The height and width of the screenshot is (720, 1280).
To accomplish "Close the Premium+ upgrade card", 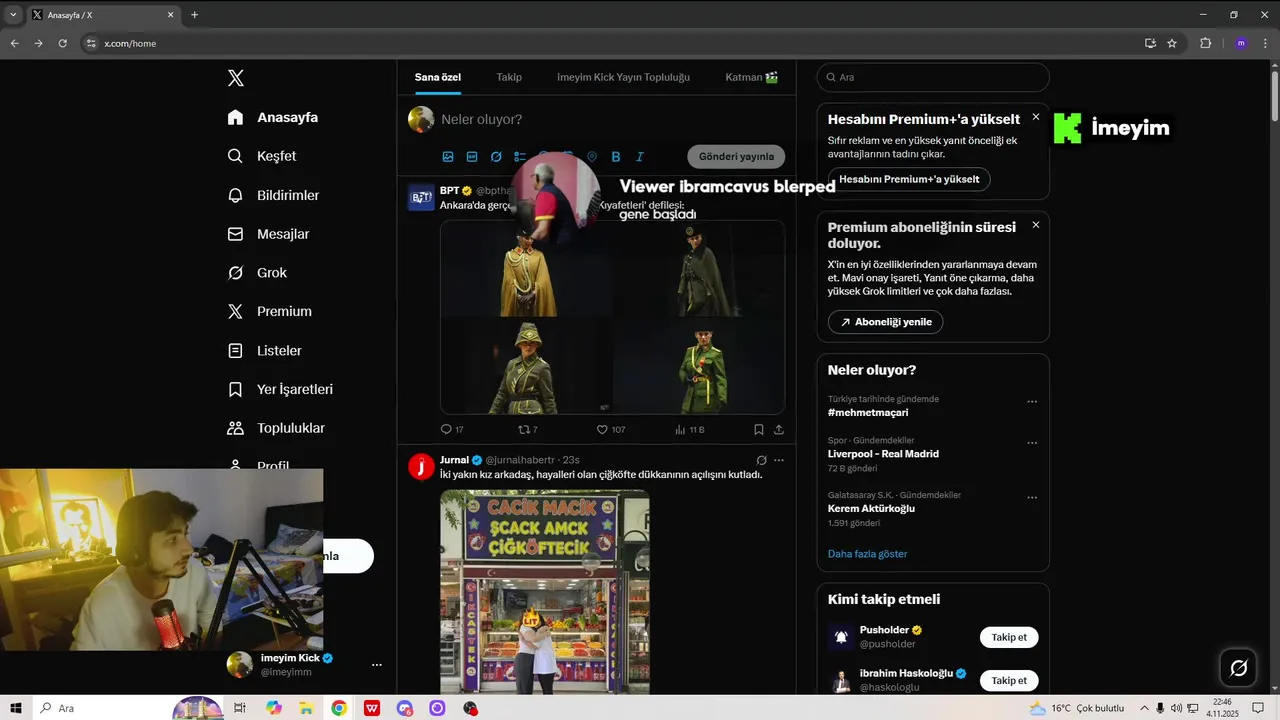I will (x=1036, y=117).
